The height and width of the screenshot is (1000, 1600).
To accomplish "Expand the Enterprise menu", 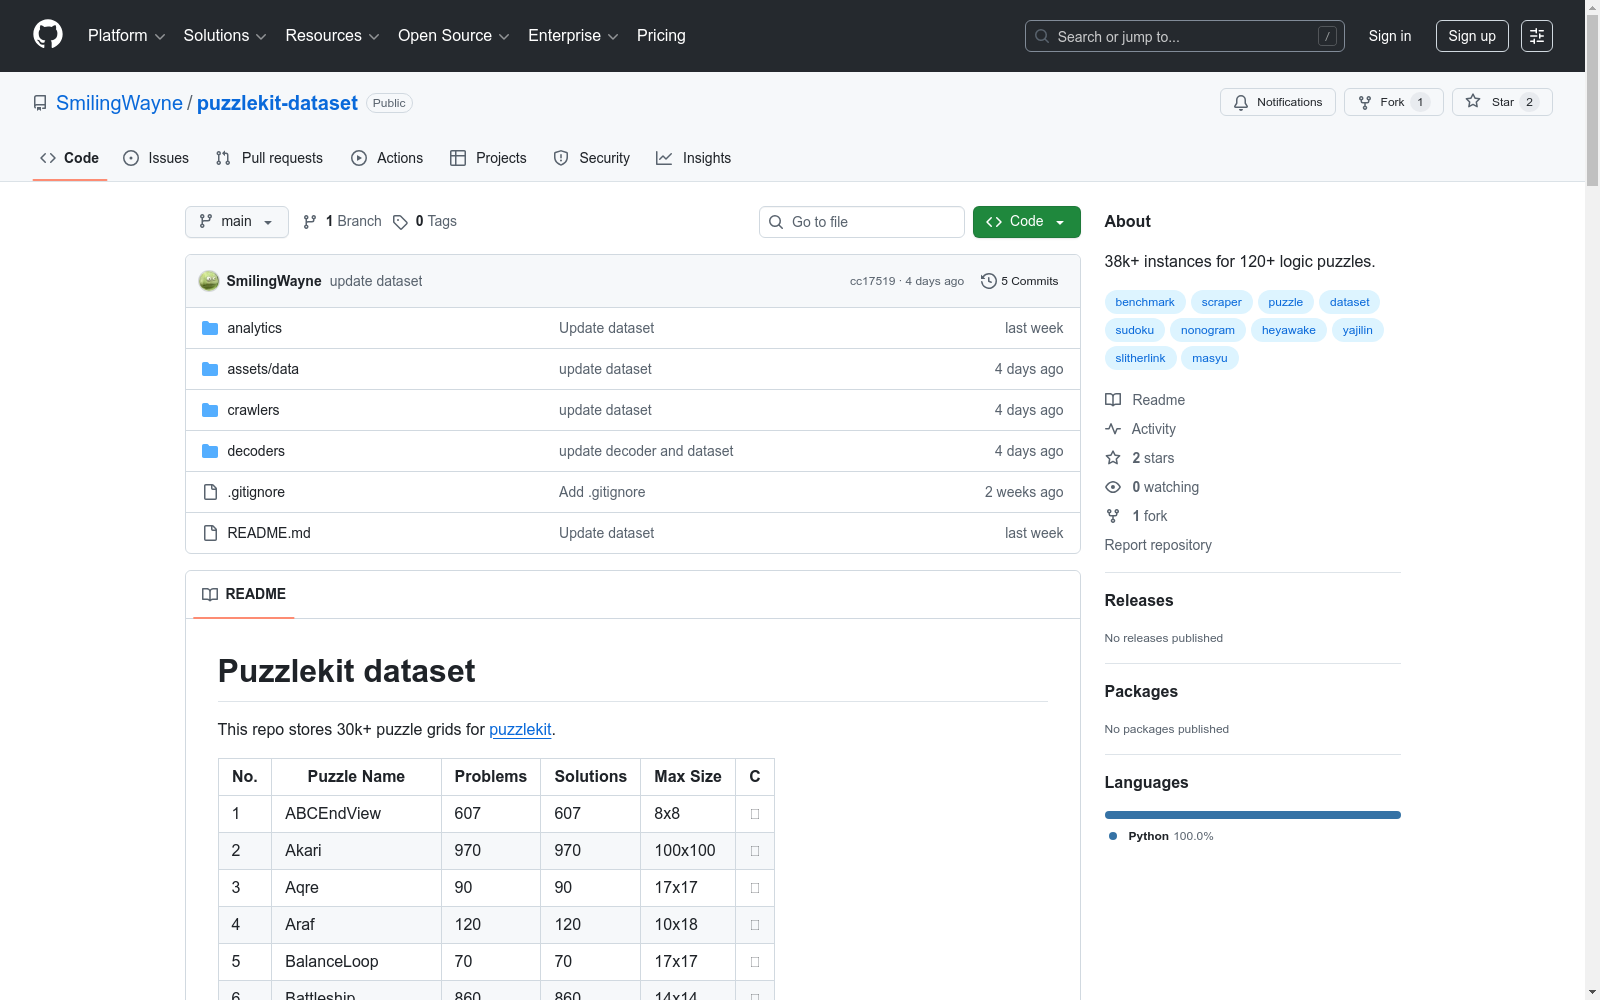I will (573, 36).
